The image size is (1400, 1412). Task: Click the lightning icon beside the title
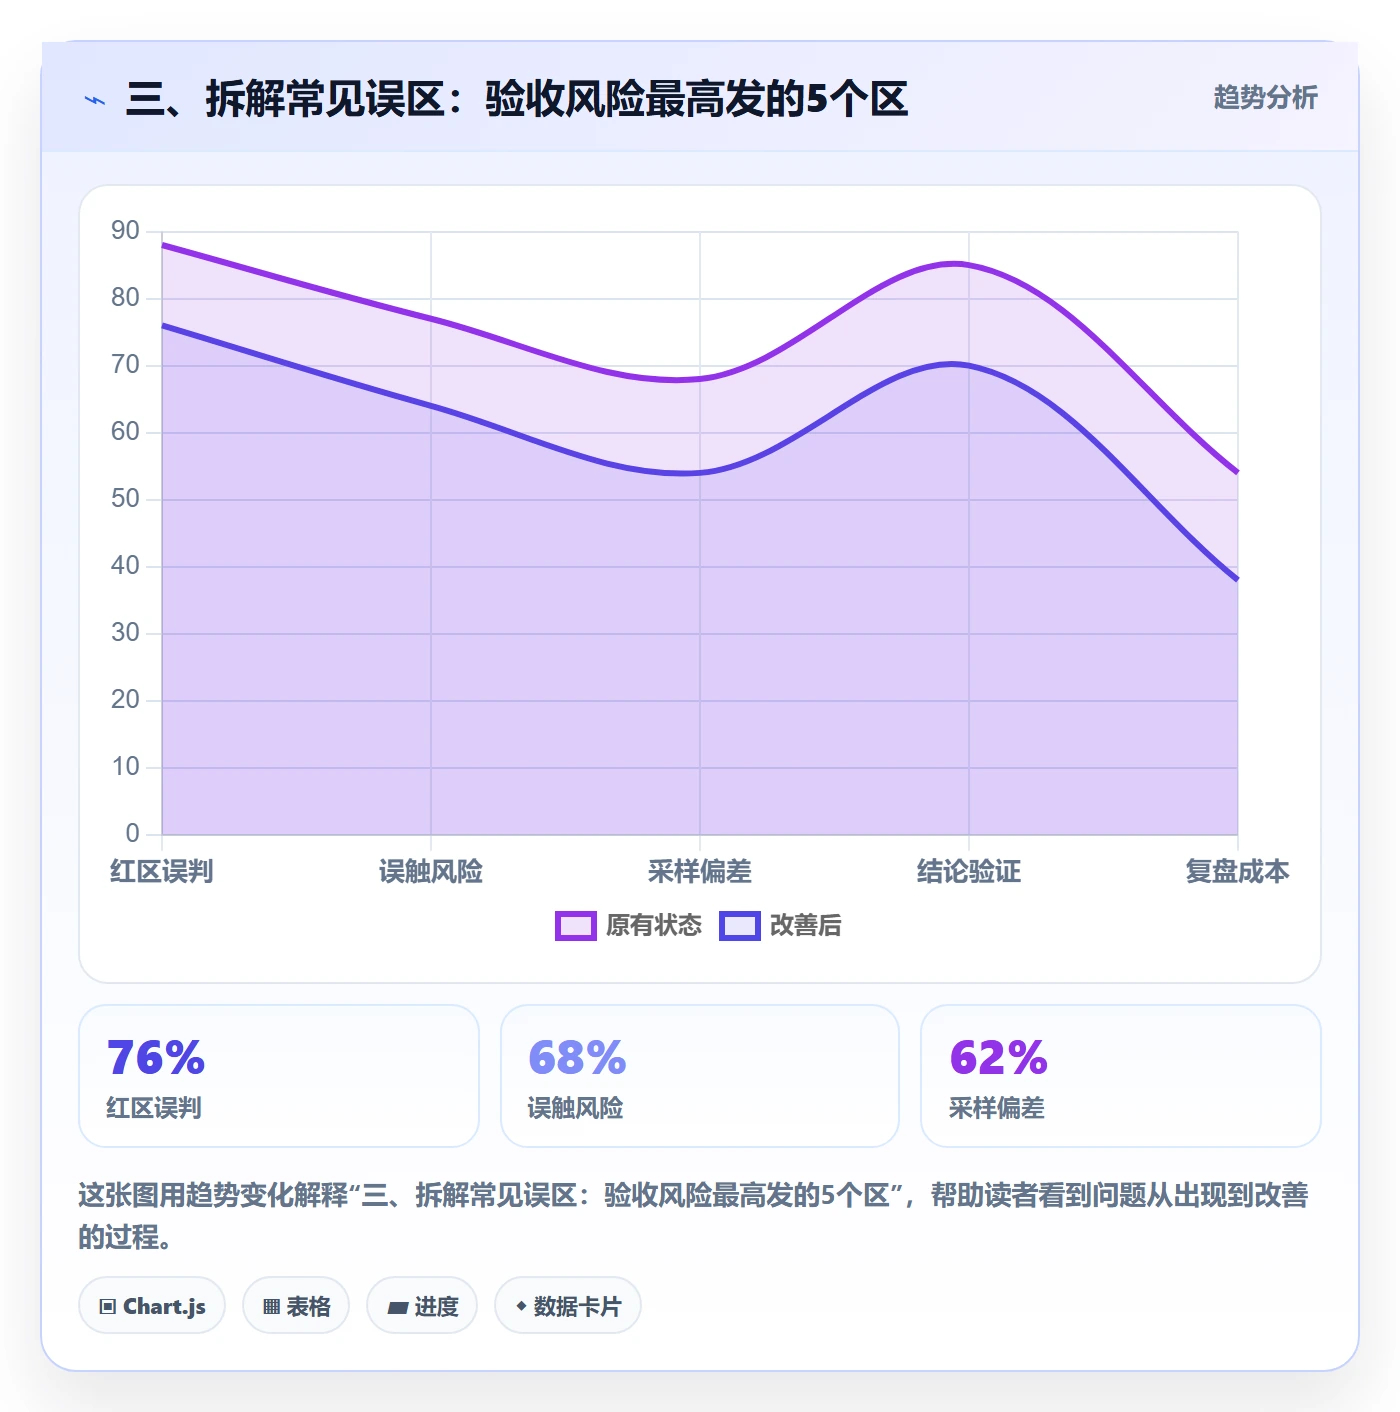pos(95,100)
